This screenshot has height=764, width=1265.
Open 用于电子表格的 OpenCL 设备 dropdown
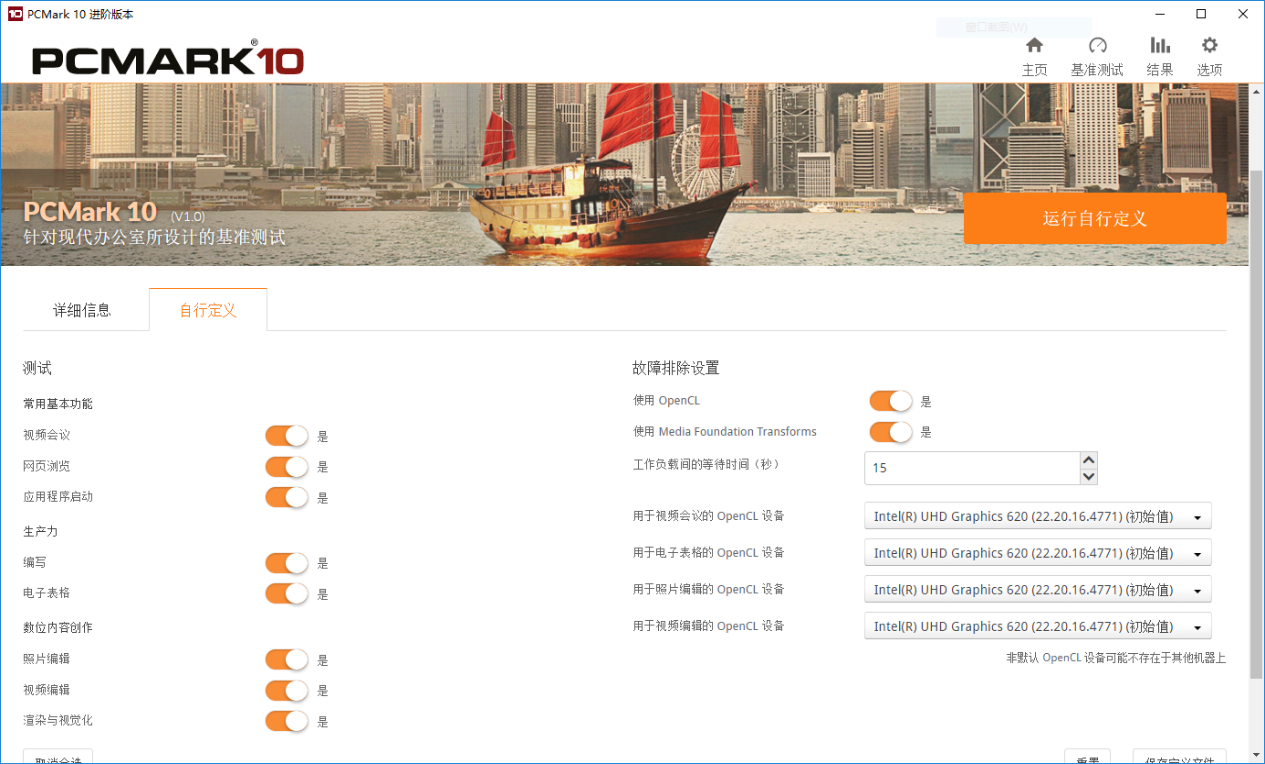point(1038,553)
